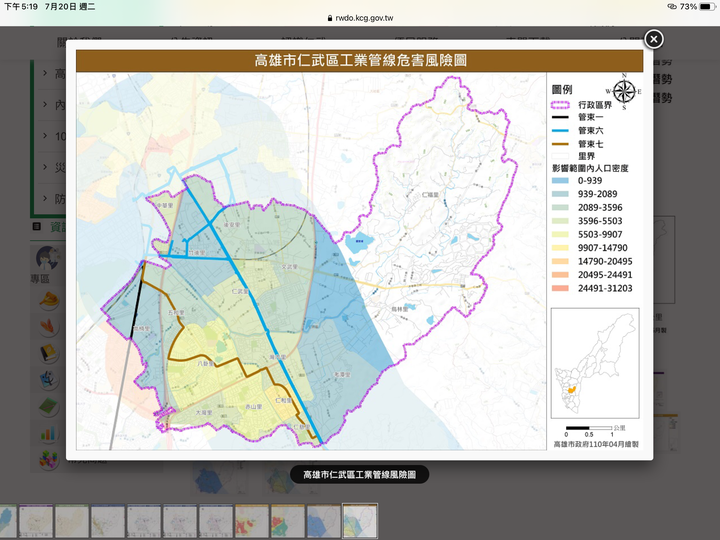Tap the 仁武里 label on the map
720x540 pixels.
tap(240, 292)
